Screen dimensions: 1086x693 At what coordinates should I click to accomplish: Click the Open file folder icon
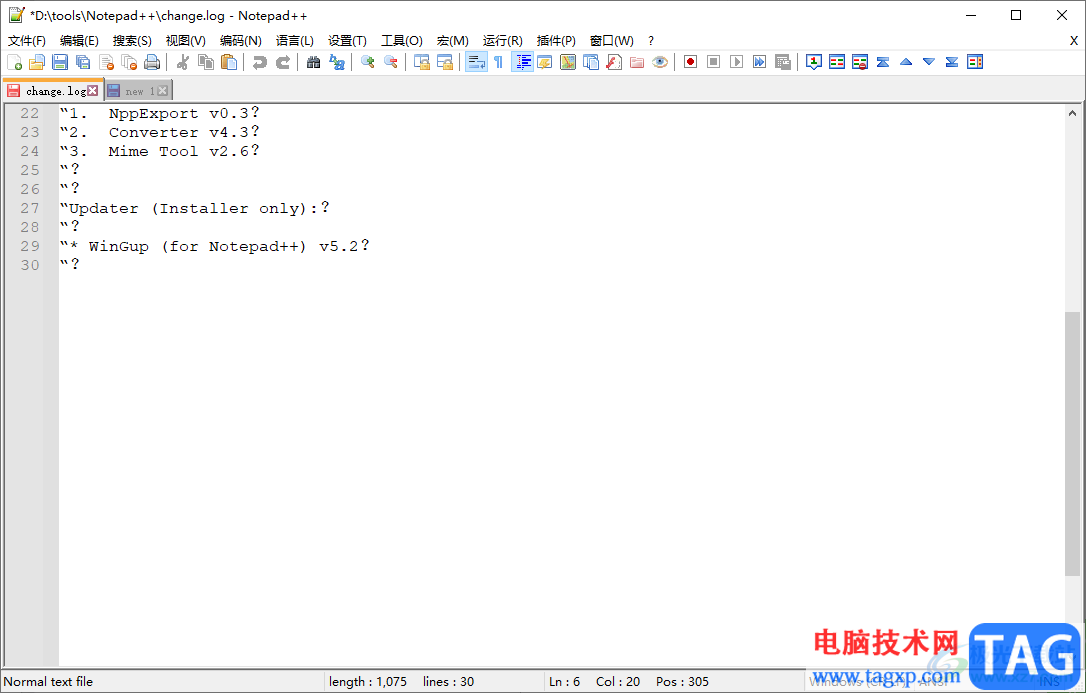(x=37, y=62)
